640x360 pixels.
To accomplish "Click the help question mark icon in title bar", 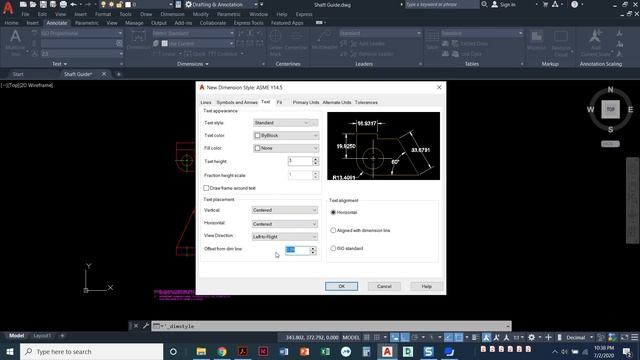I will tap(574, 4).
